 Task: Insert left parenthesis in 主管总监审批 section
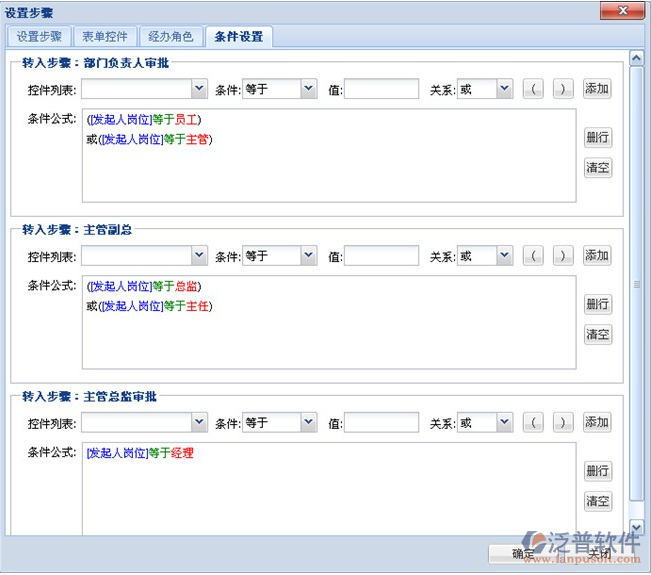pos(534,423)
